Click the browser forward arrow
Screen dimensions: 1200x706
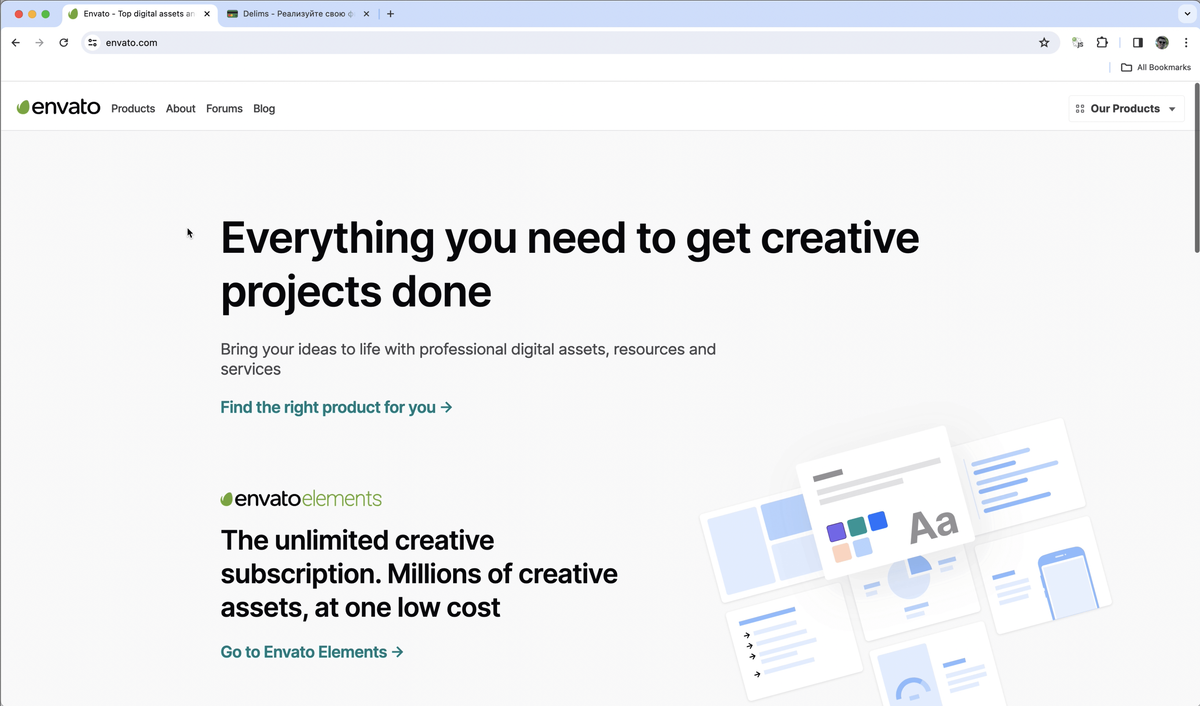(40, 43)
